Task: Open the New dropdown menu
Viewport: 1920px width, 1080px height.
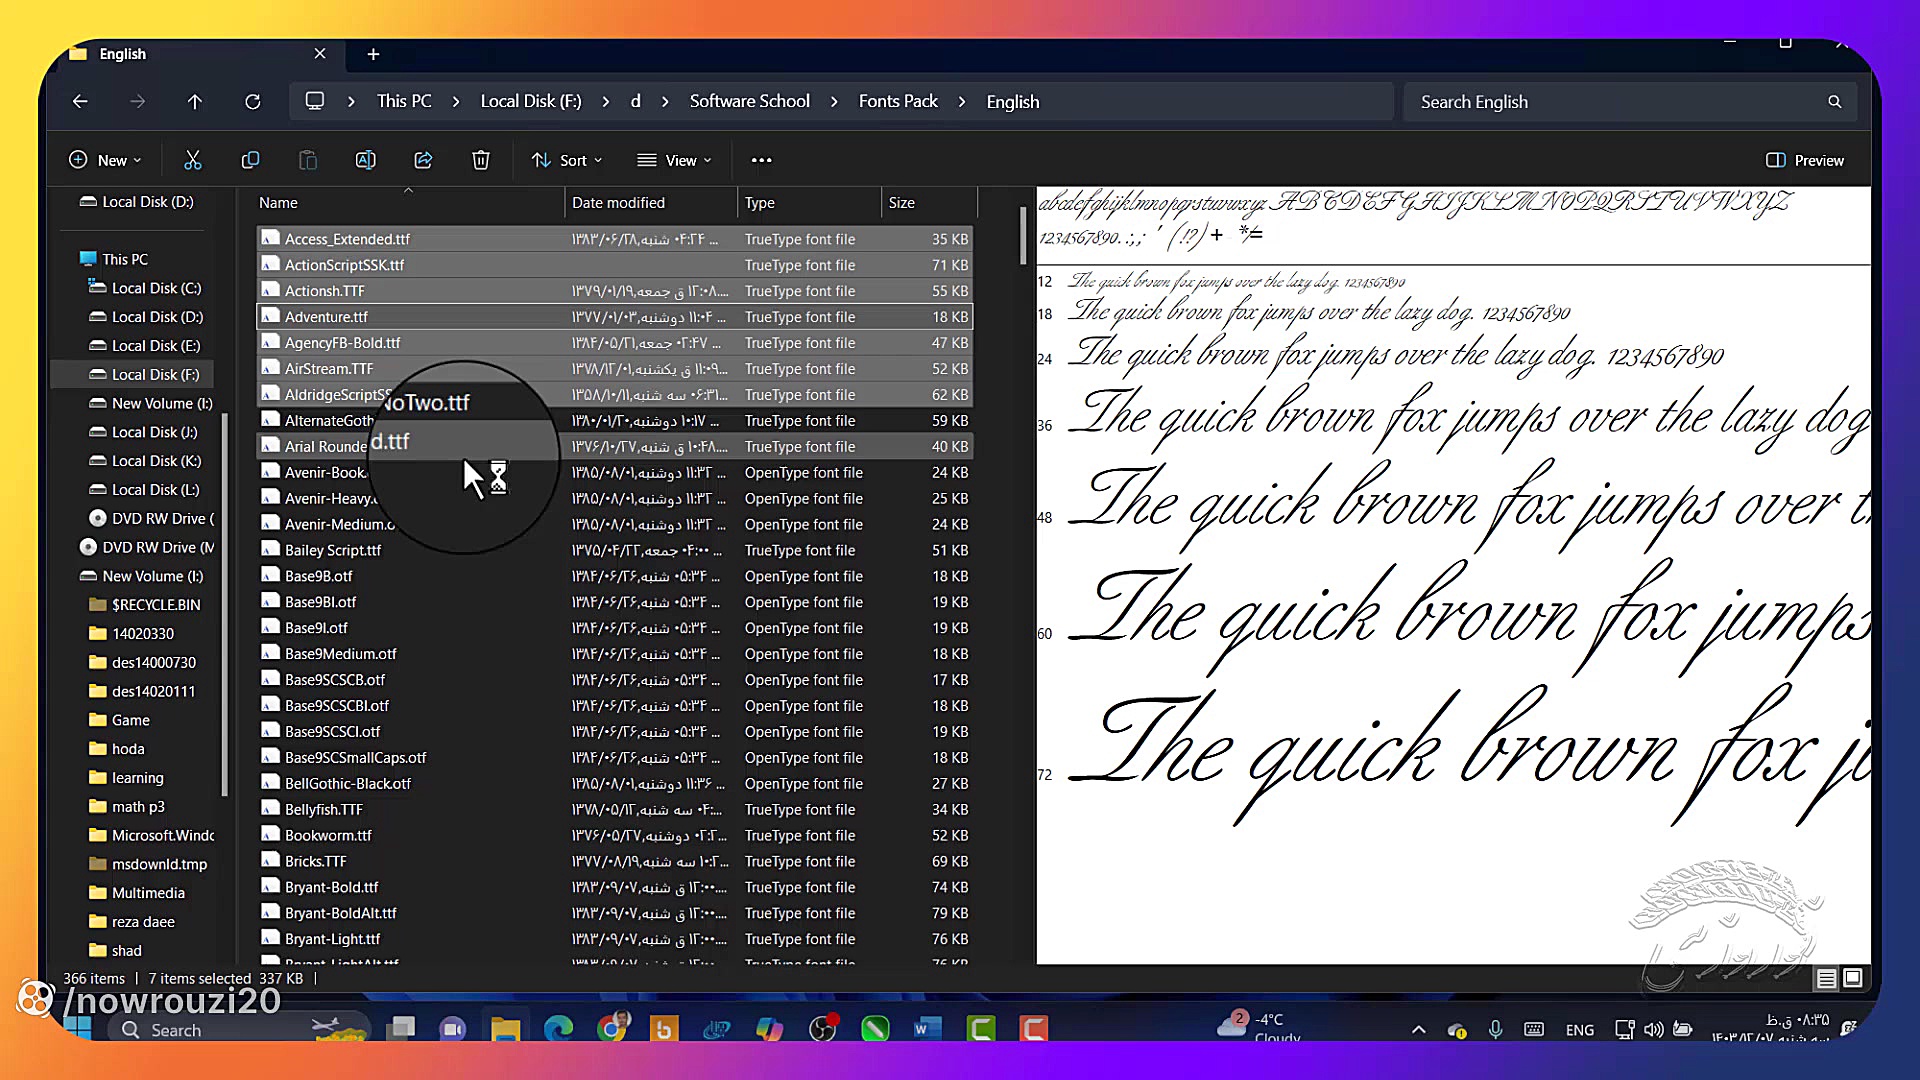Action: tap(105, 160)
